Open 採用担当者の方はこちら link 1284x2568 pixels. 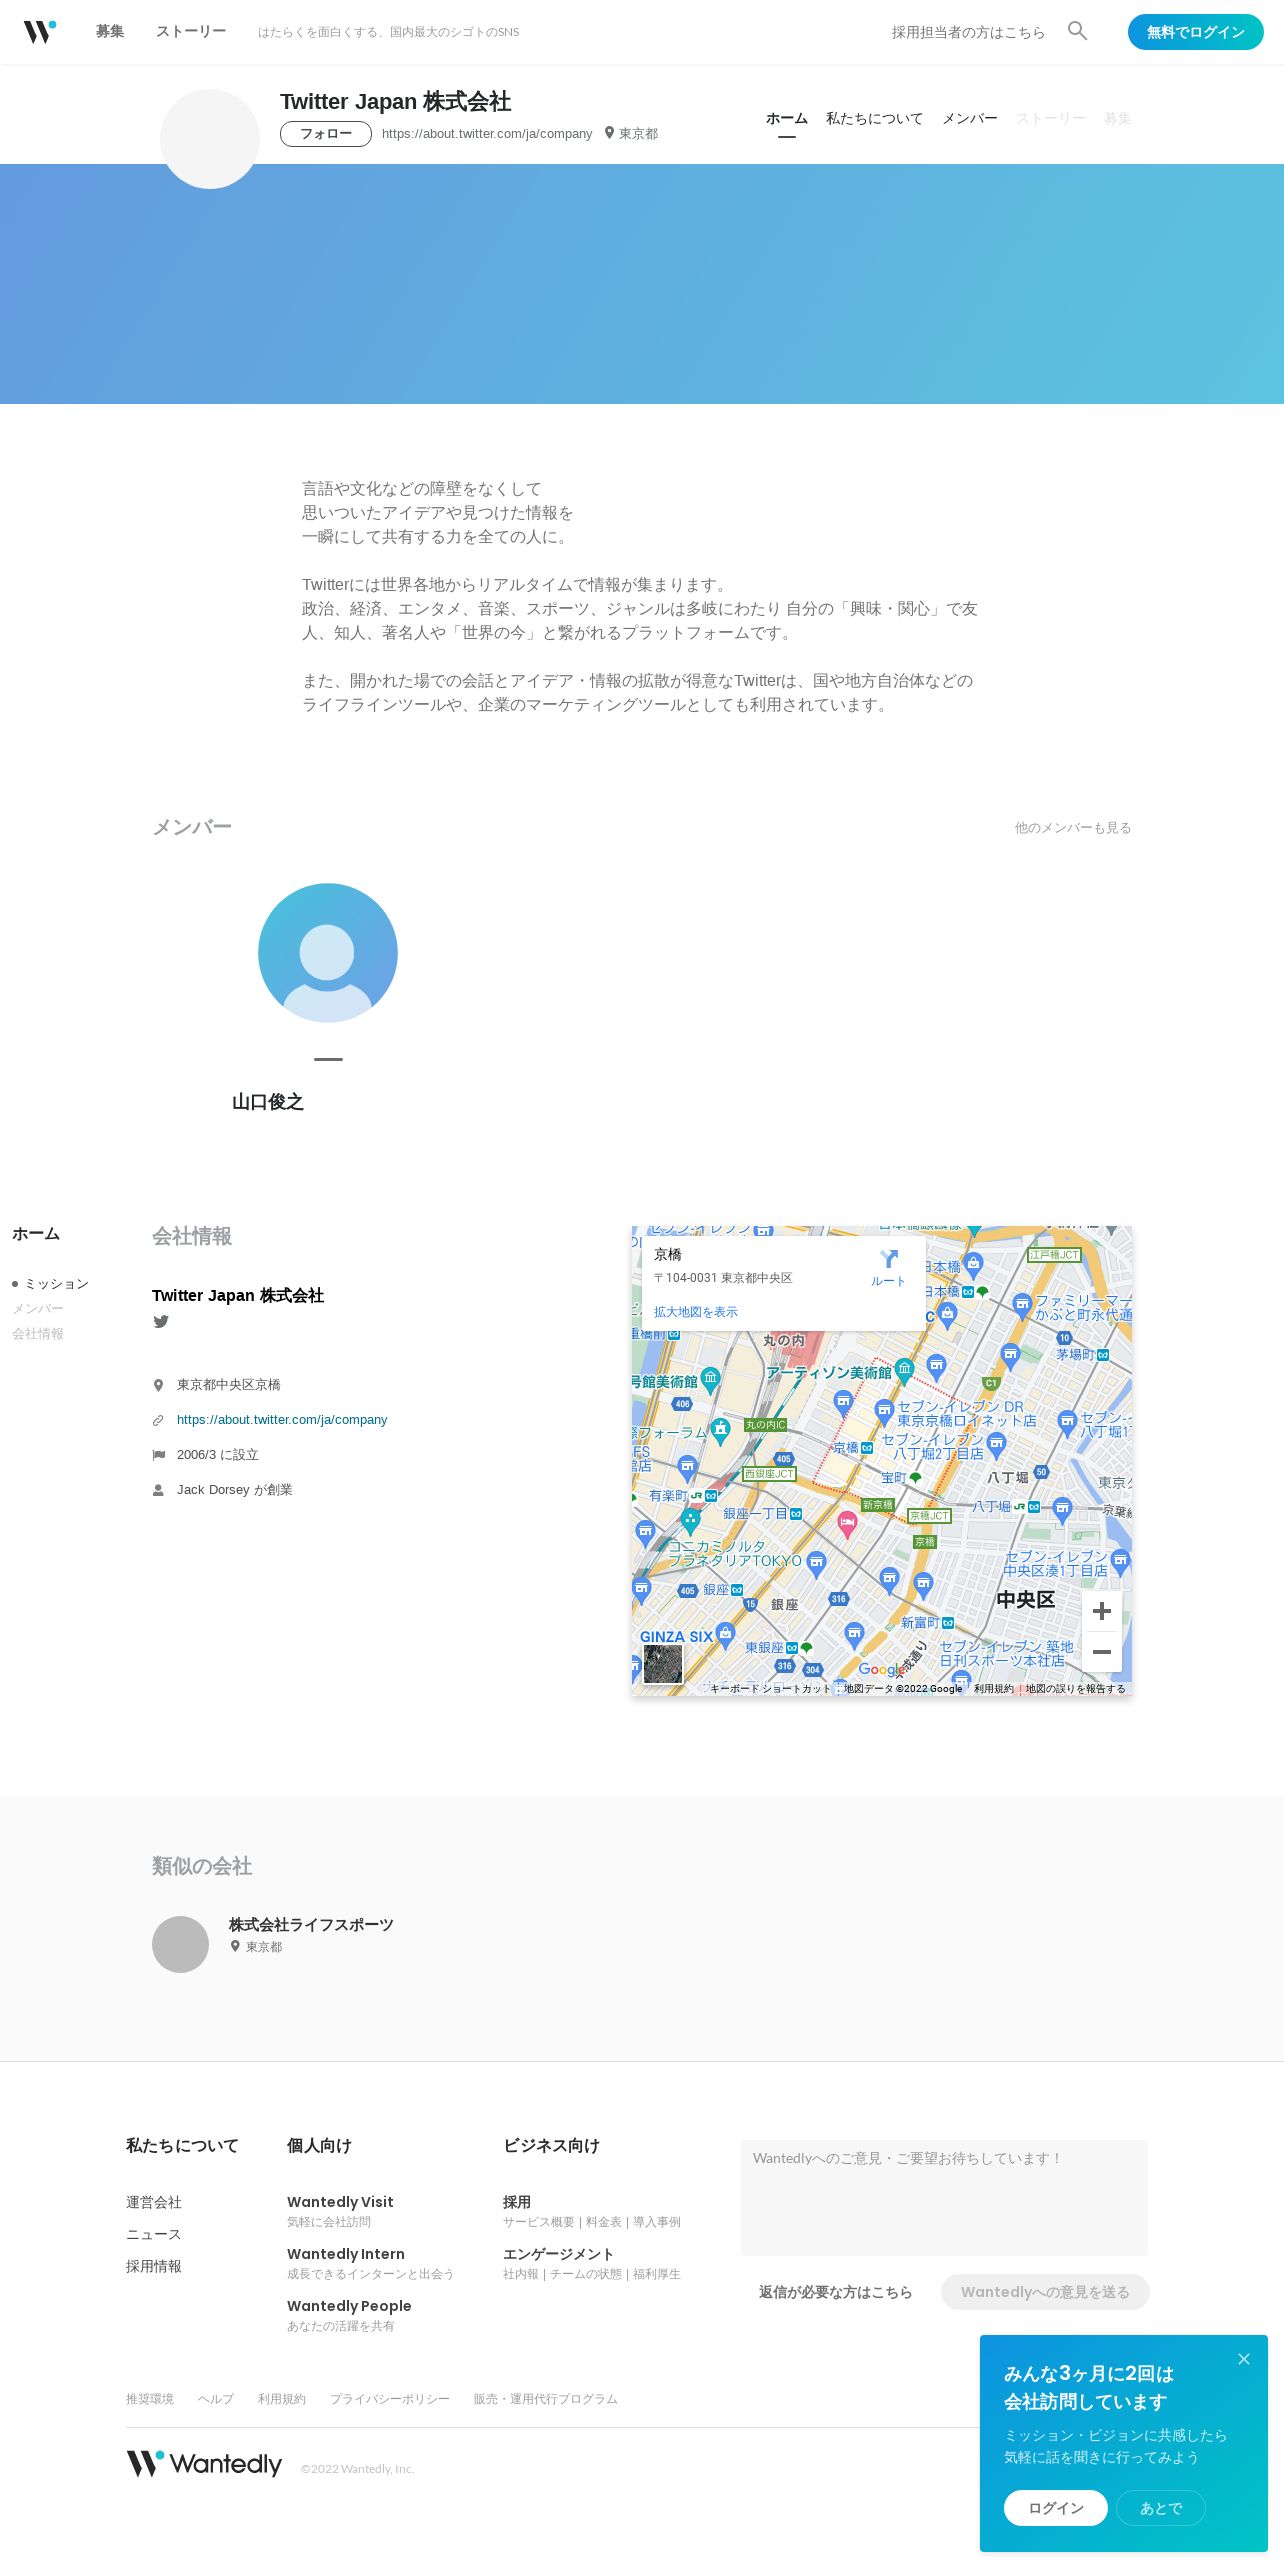click(x=968, y=32)
